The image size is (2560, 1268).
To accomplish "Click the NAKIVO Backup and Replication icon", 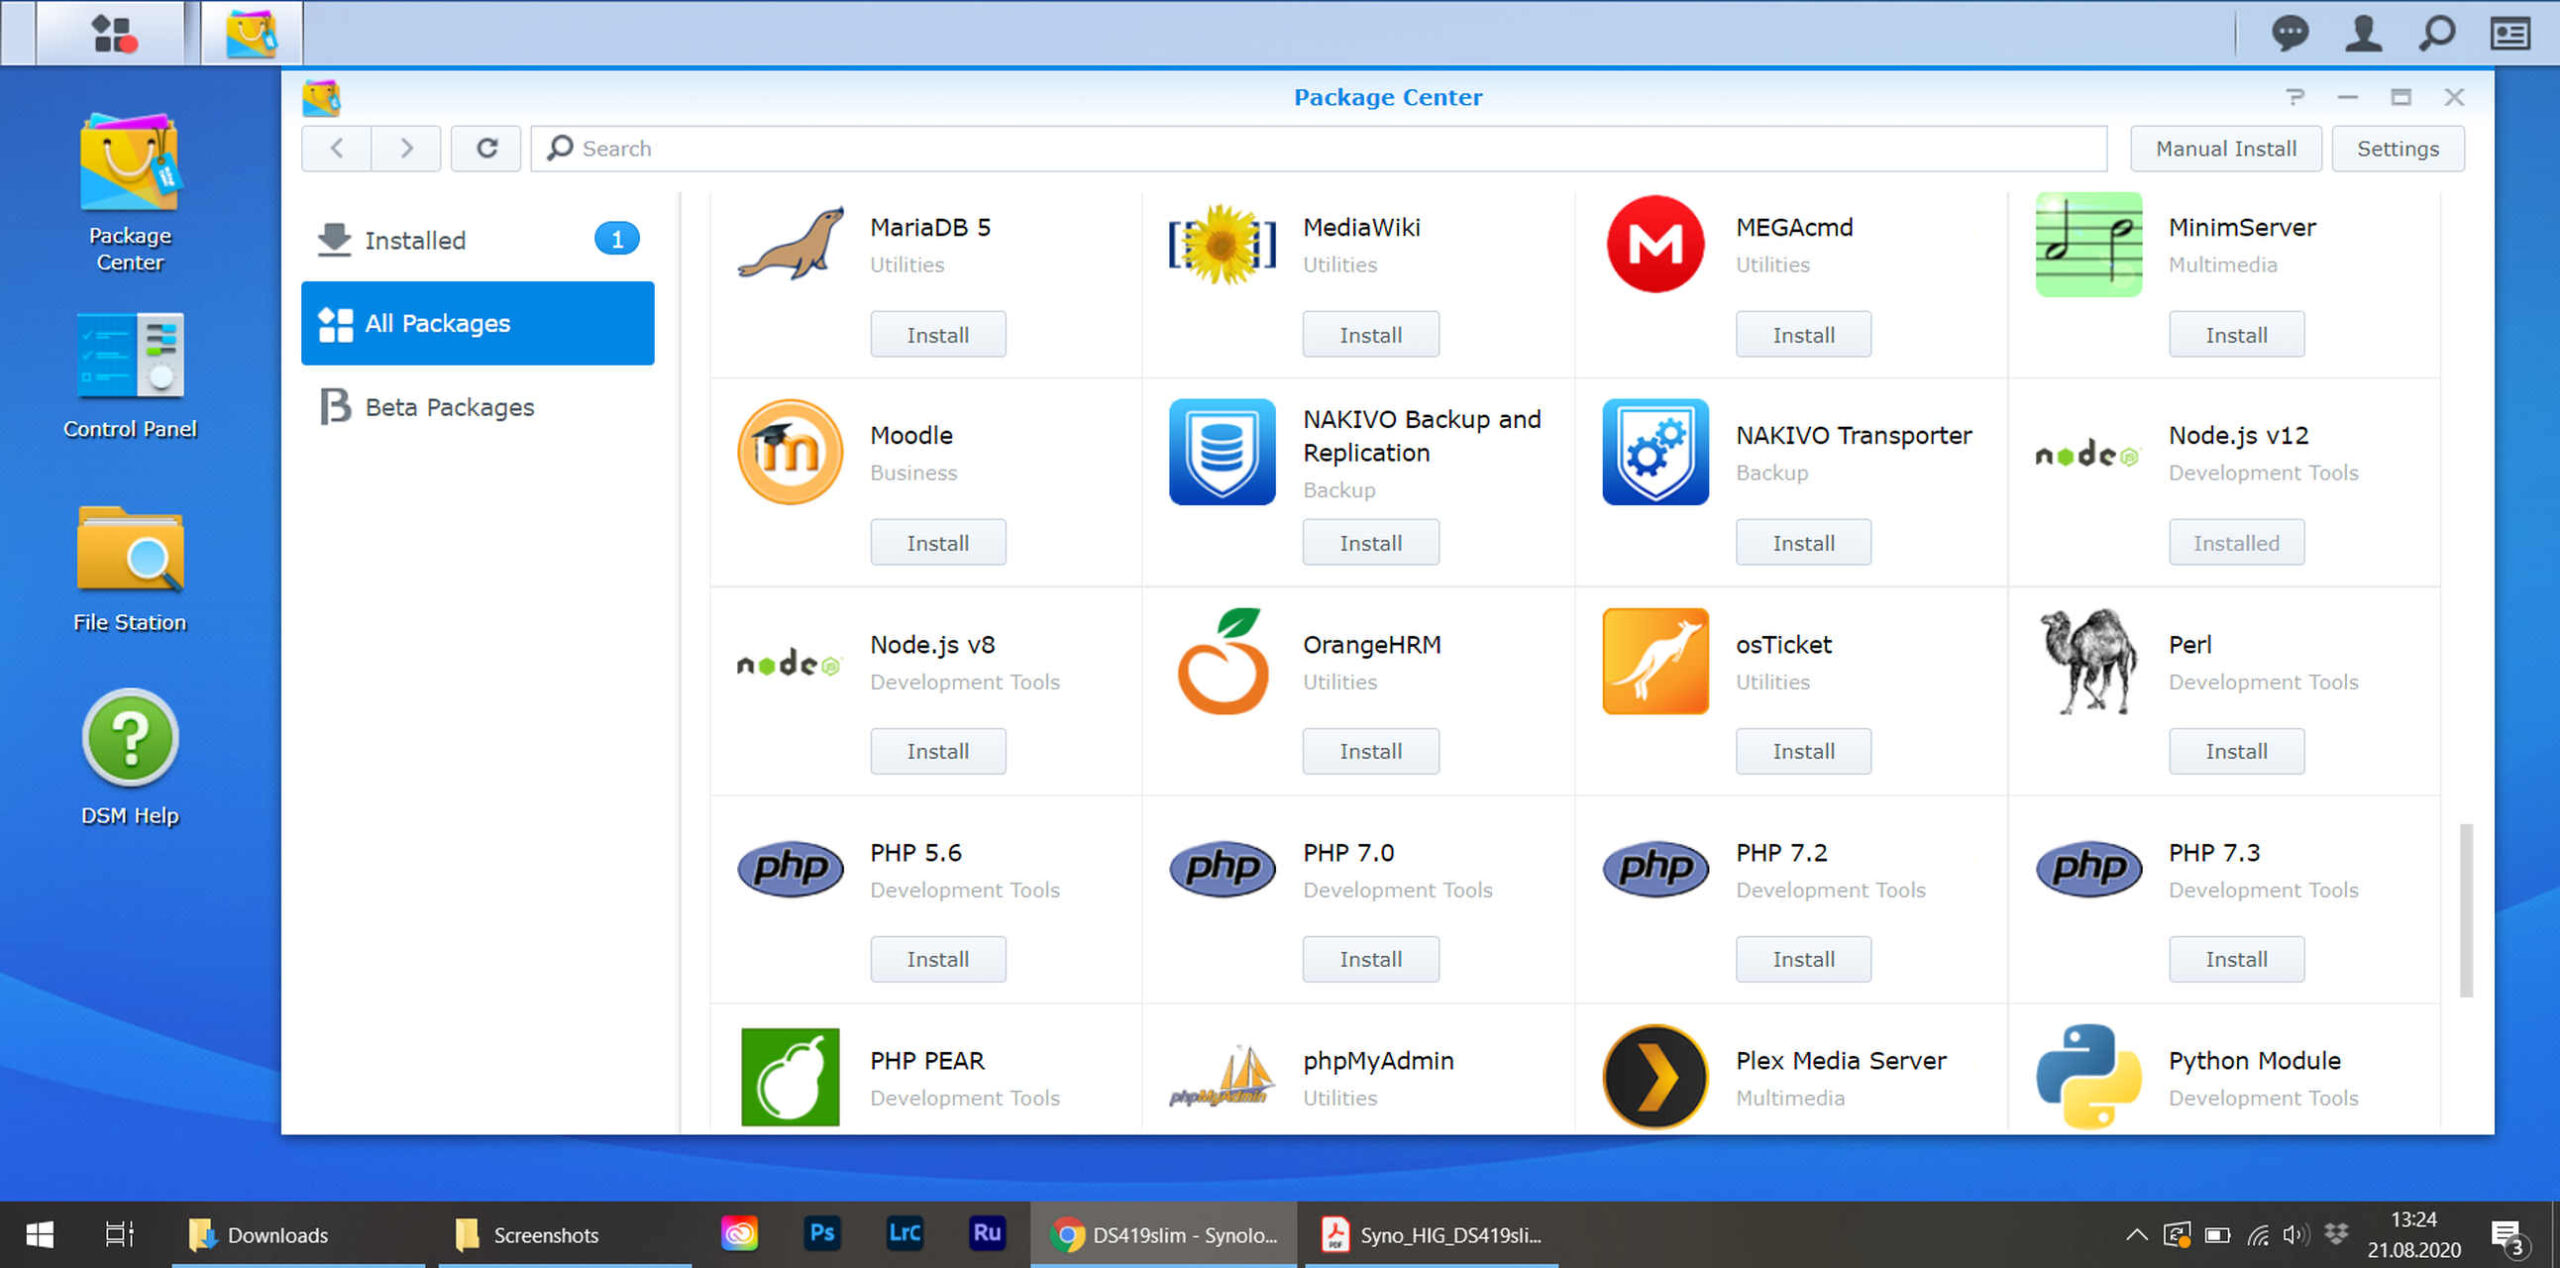I will pyautogui.click(x=1222, y=452).
